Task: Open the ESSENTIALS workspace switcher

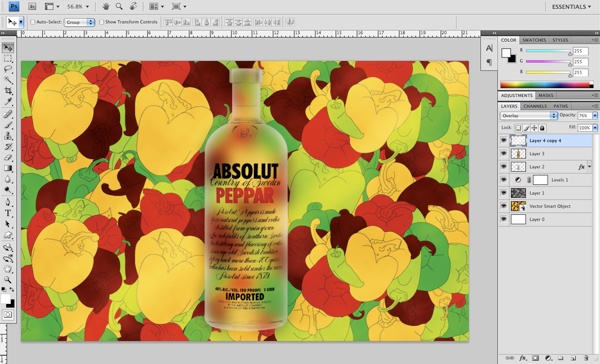Action: tap(571, 7)
